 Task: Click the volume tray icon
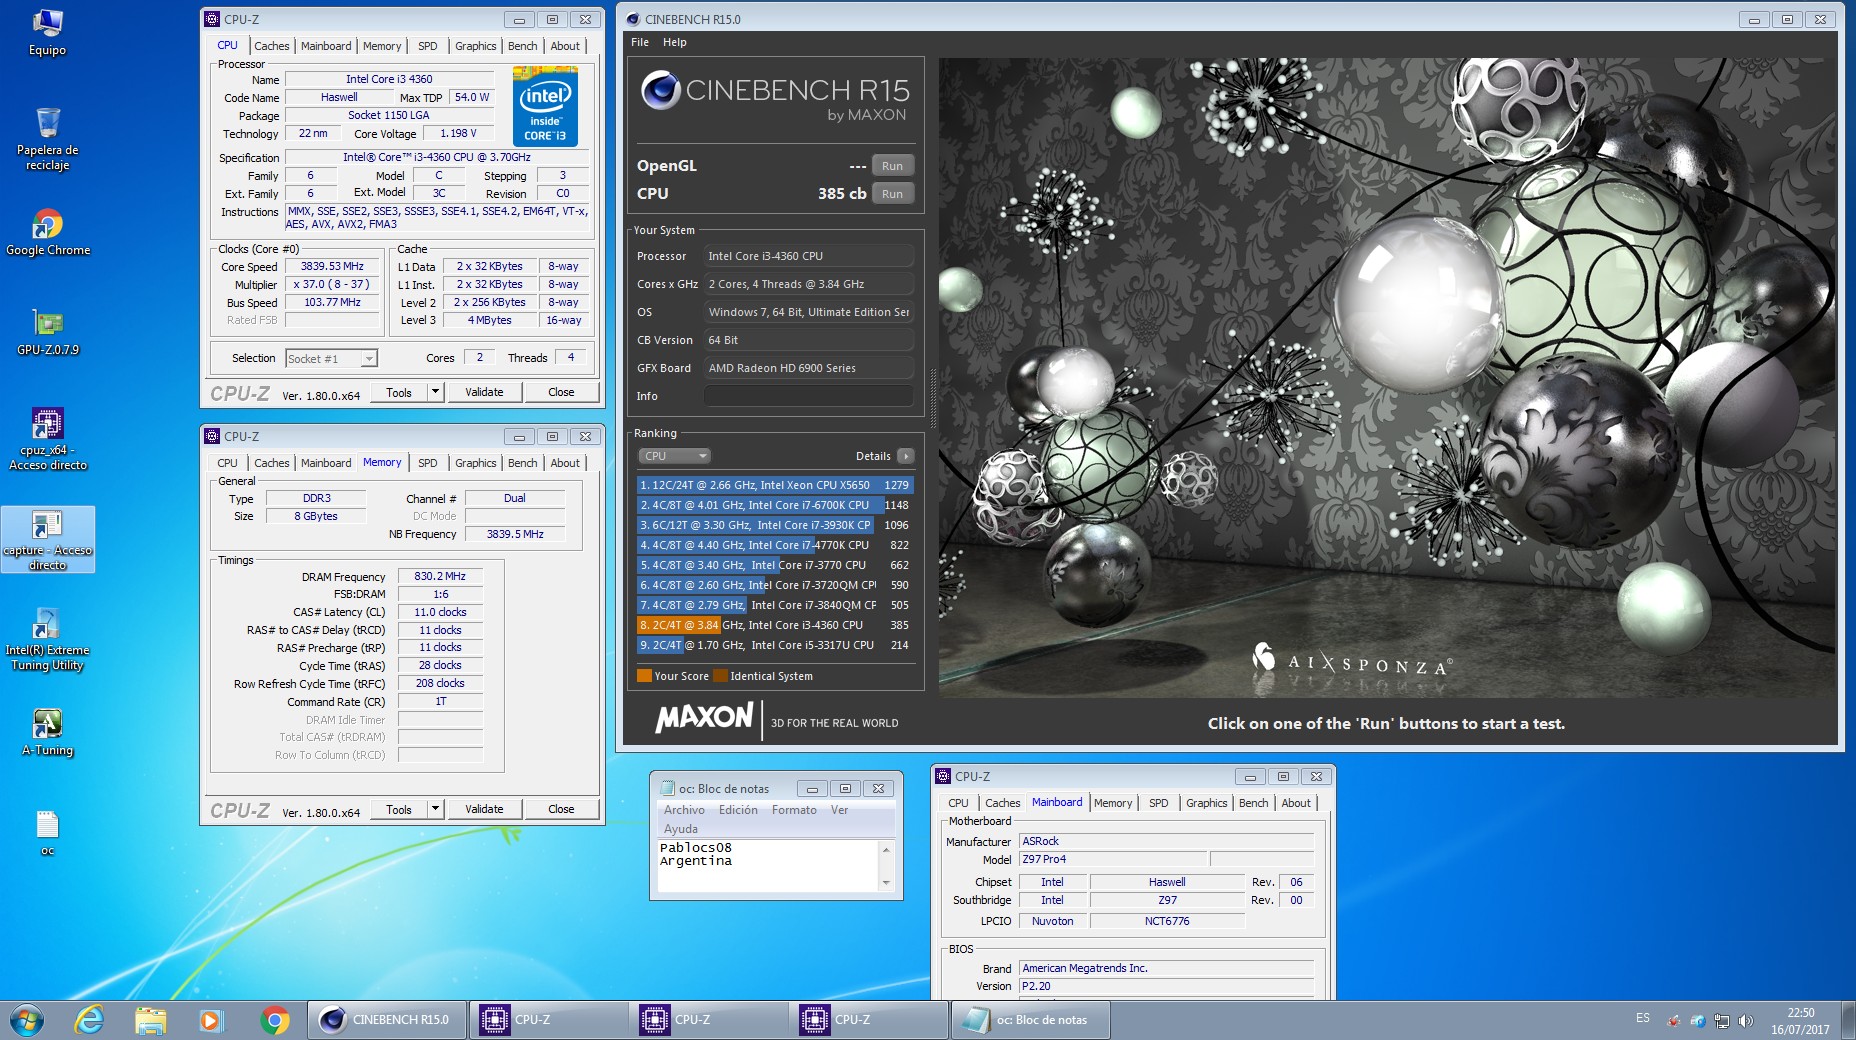(1745, 1021)
